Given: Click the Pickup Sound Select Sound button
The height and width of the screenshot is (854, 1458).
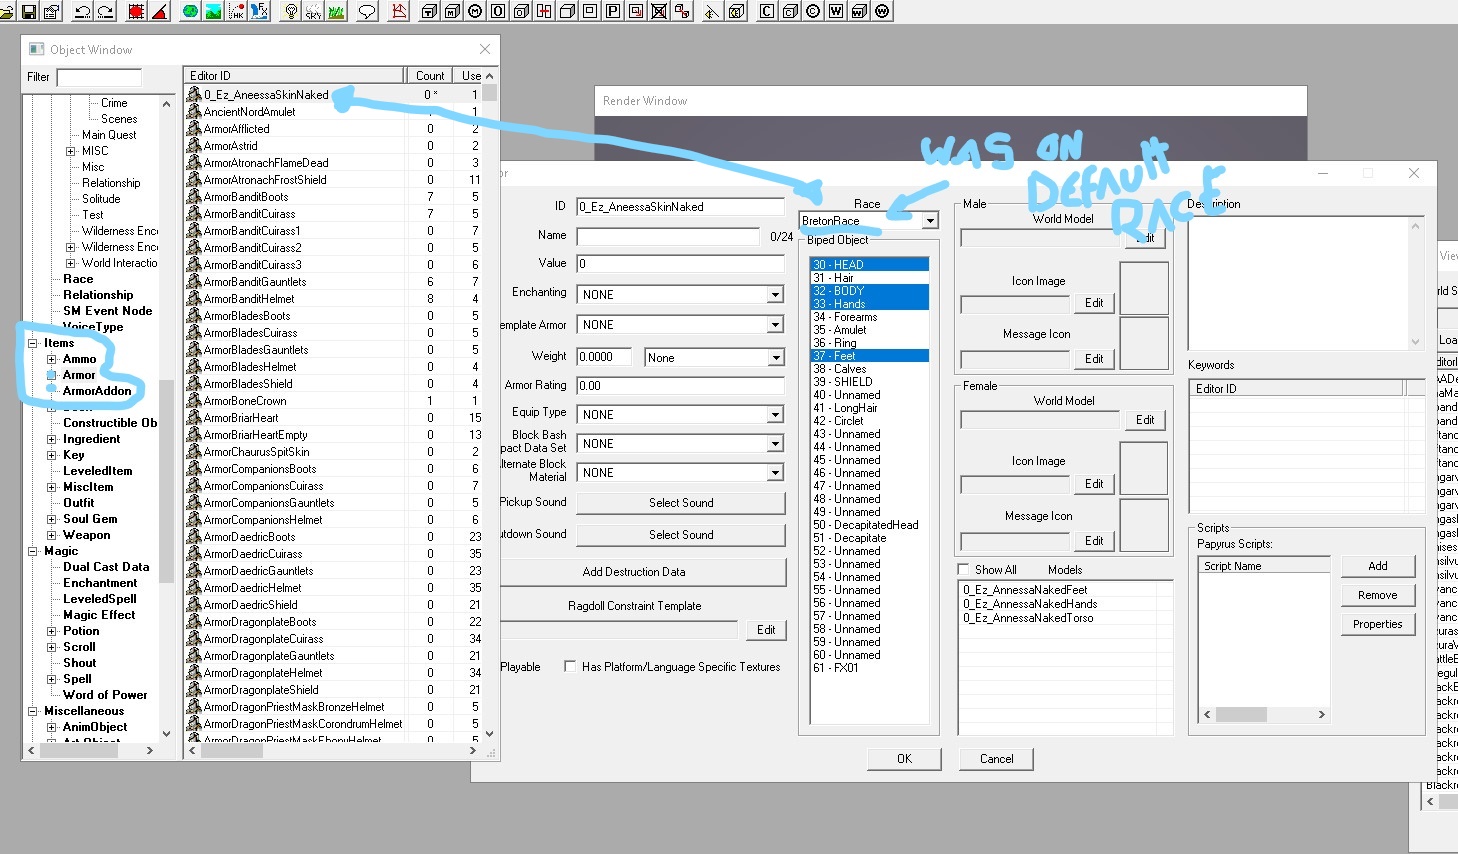Looking at the screenshot, I should point(681,503).
